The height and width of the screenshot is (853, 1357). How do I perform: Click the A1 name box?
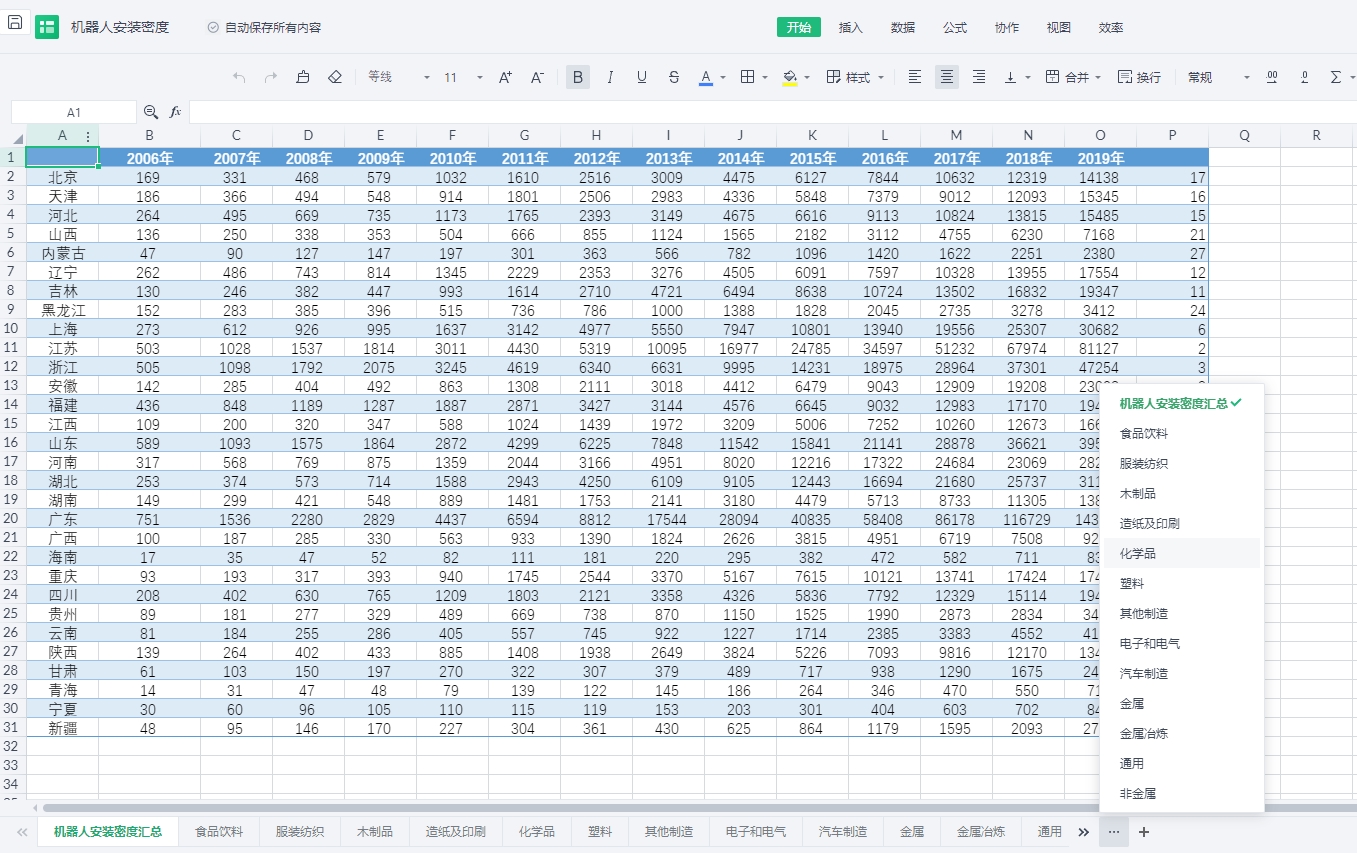[x=74, y=112]
